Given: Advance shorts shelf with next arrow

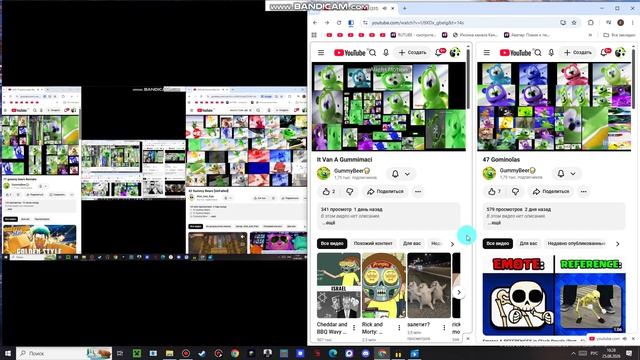Looking at the screenshot, I should [459, 292].
